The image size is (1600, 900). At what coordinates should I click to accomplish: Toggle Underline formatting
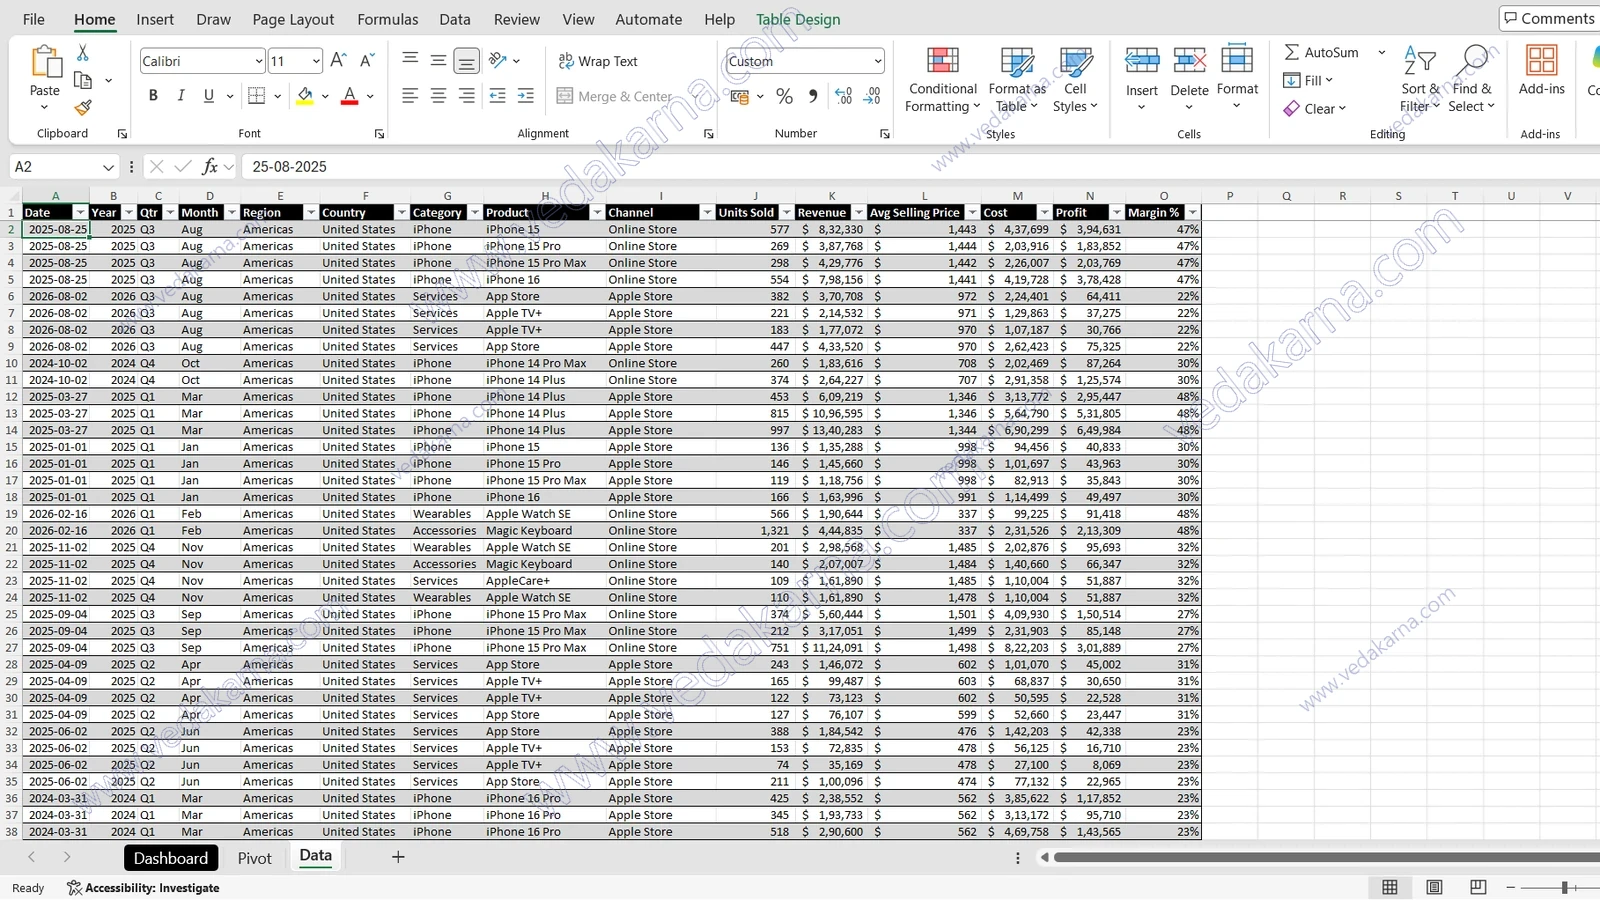point(208,96)
